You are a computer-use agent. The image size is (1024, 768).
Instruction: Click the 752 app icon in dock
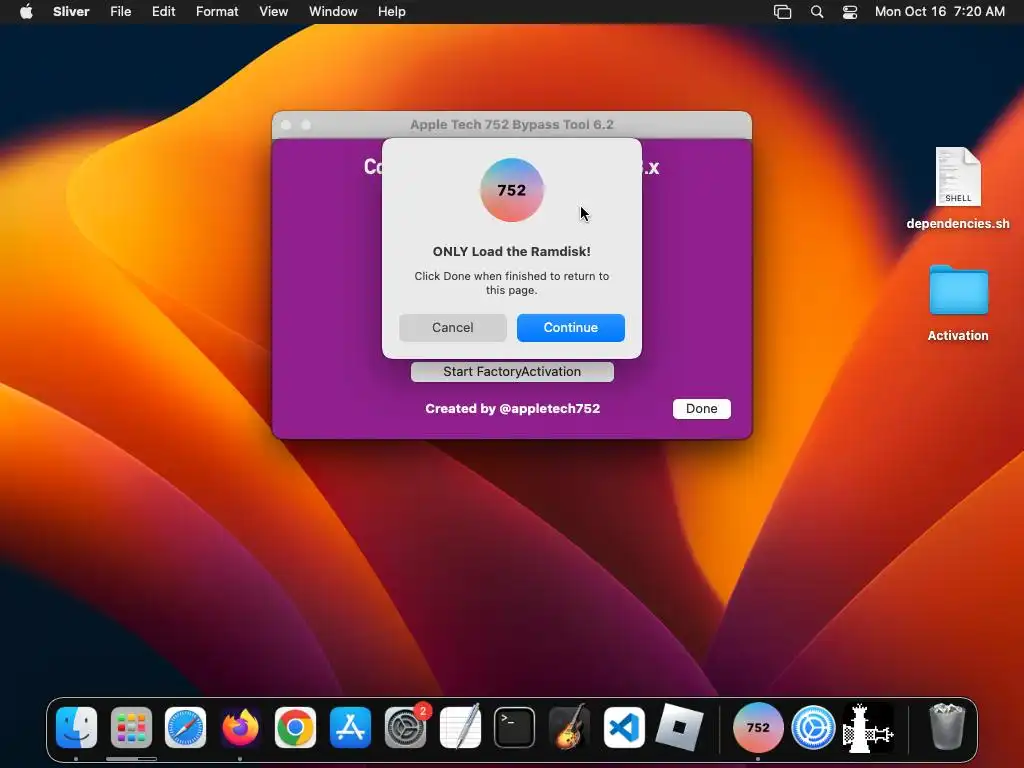tap(758, 728)
